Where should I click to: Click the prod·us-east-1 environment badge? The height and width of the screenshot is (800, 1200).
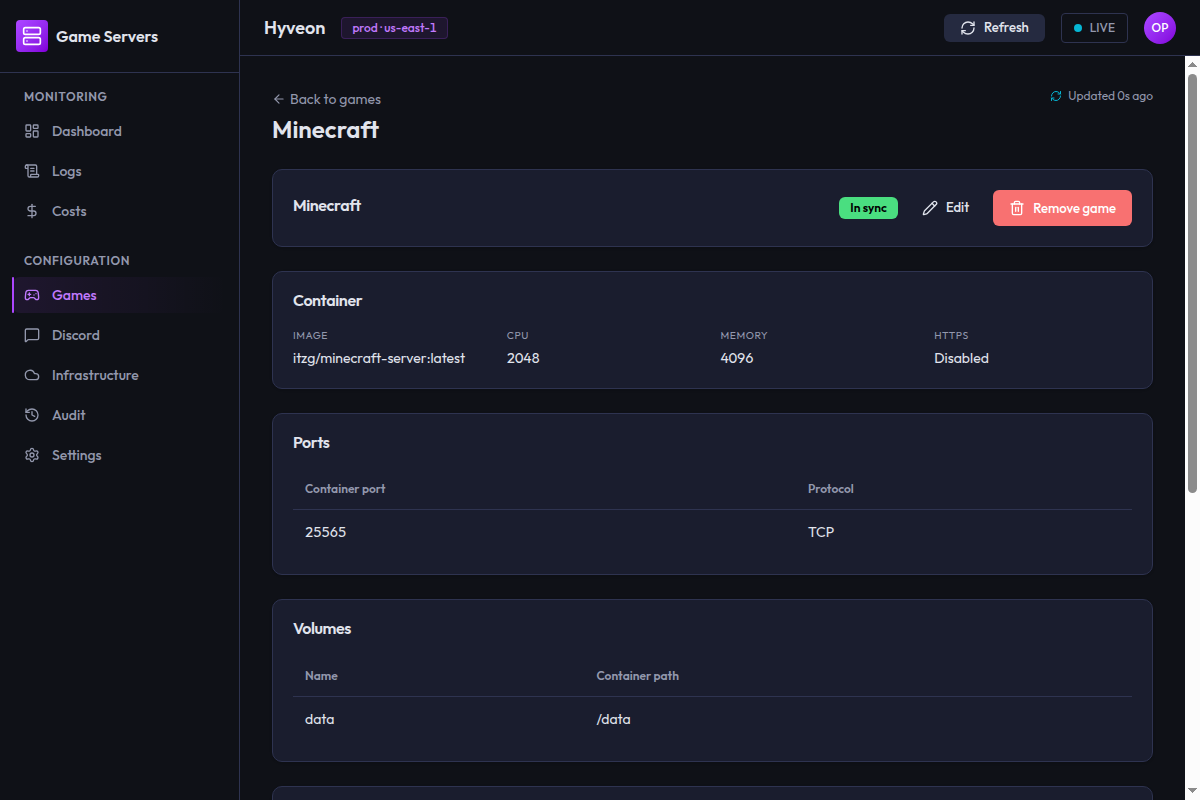click(x=394, y=28)
